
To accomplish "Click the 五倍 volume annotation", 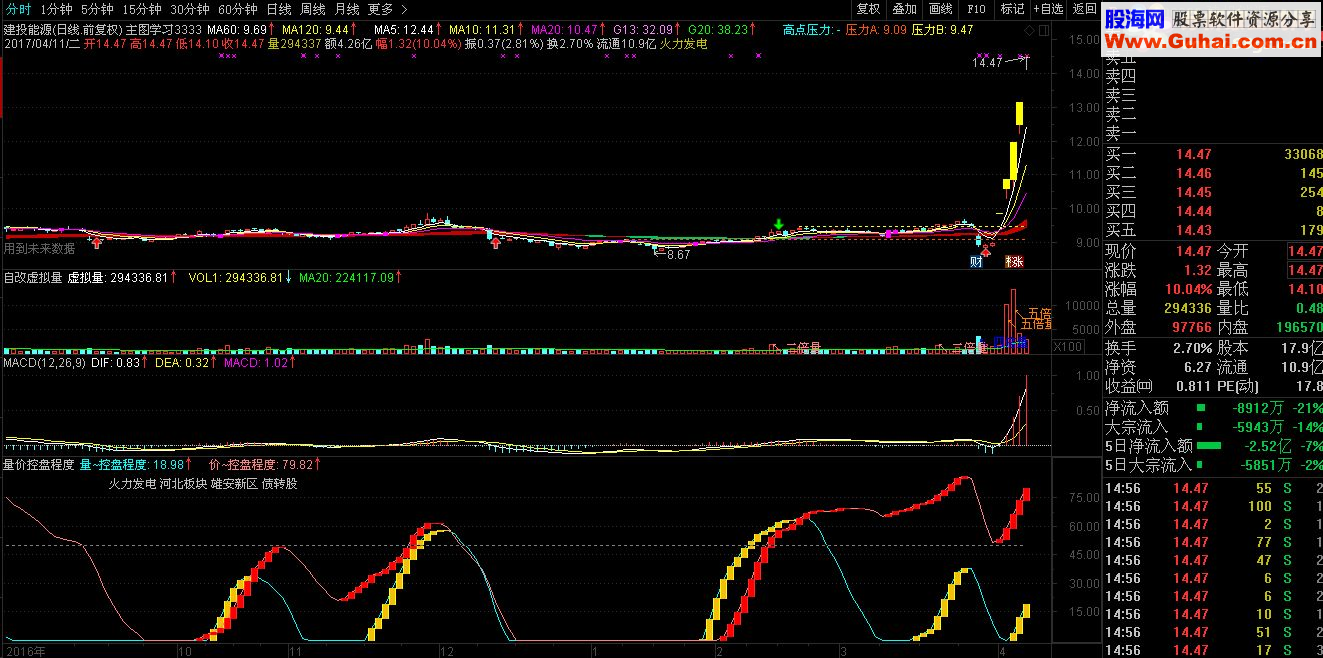I will pyautogui.click(x=1041, y=314).
